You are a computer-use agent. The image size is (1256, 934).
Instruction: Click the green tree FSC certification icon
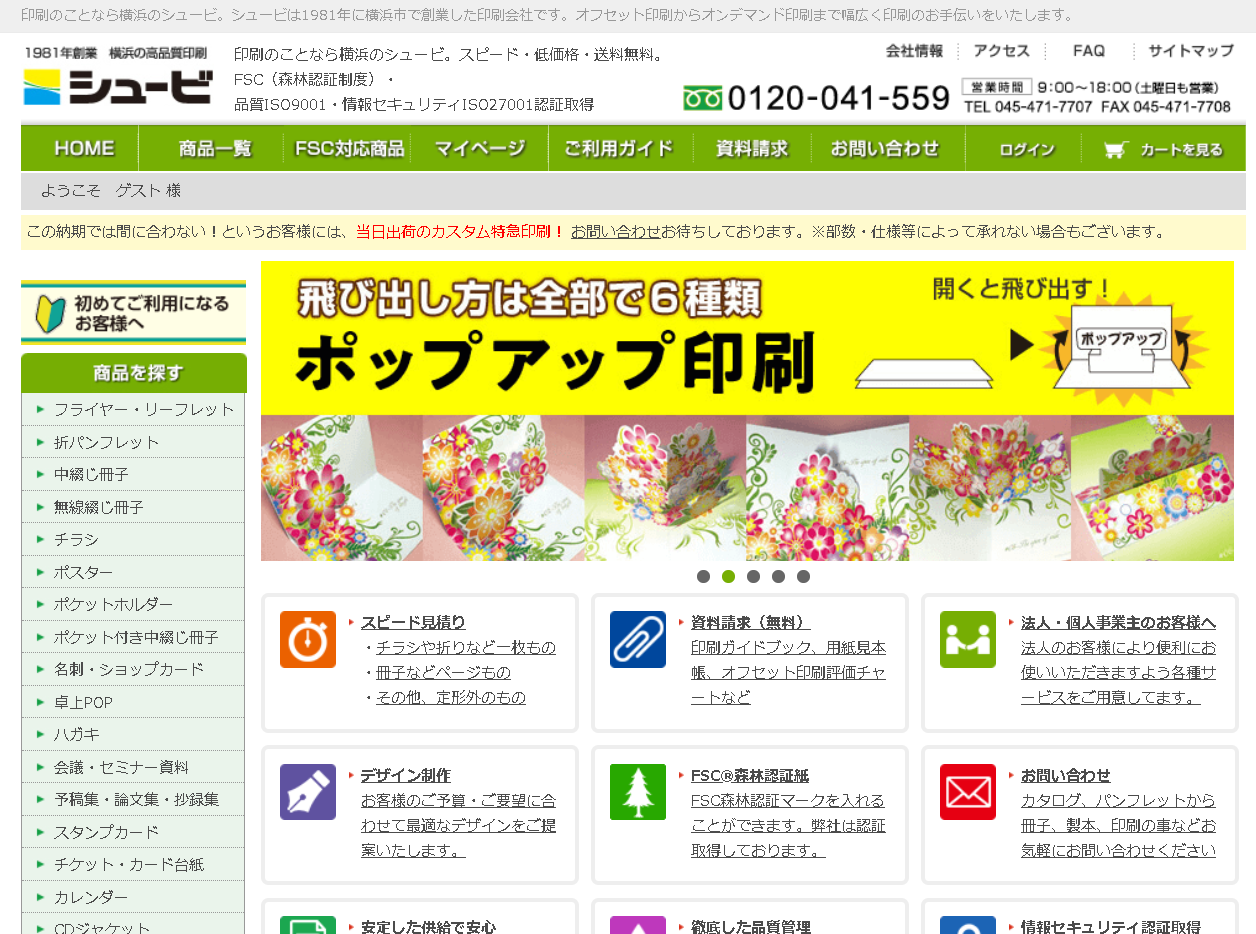point(638,792)
